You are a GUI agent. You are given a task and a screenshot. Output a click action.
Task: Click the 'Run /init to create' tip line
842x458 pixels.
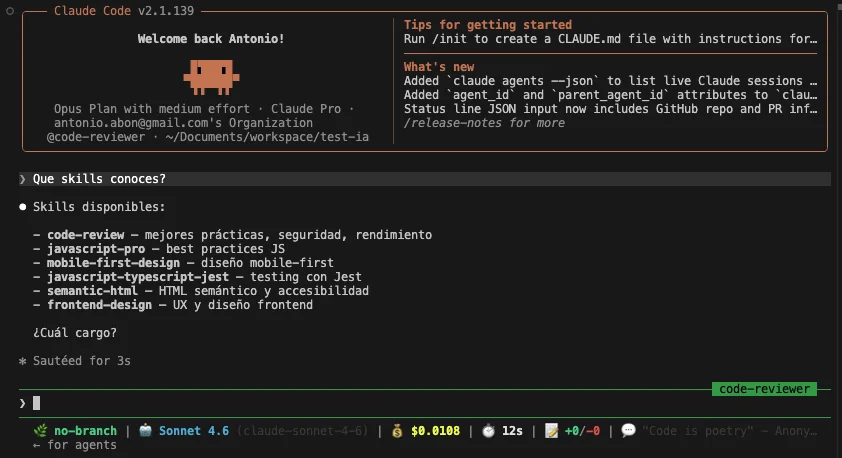pos(611,39)
